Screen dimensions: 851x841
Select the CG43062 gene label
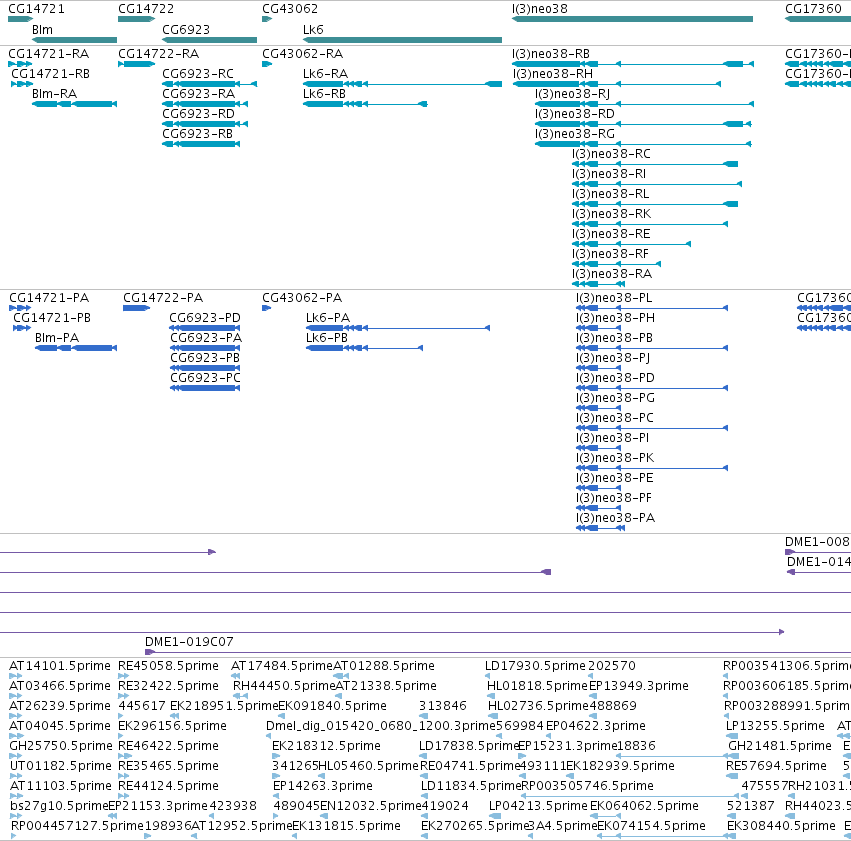(x=290, y=9)
